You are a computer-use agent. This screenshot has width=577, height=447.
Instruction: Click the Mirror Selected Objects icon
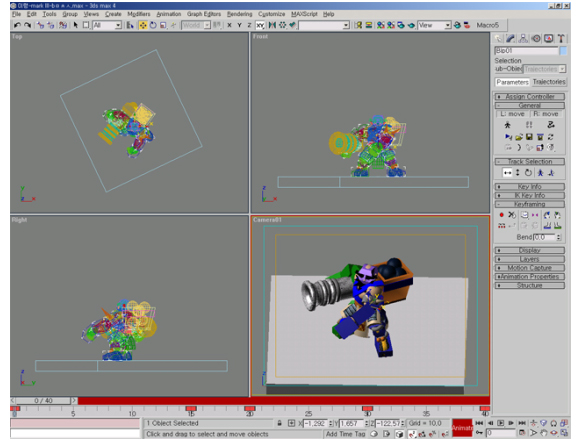click(x=272, y=25)
